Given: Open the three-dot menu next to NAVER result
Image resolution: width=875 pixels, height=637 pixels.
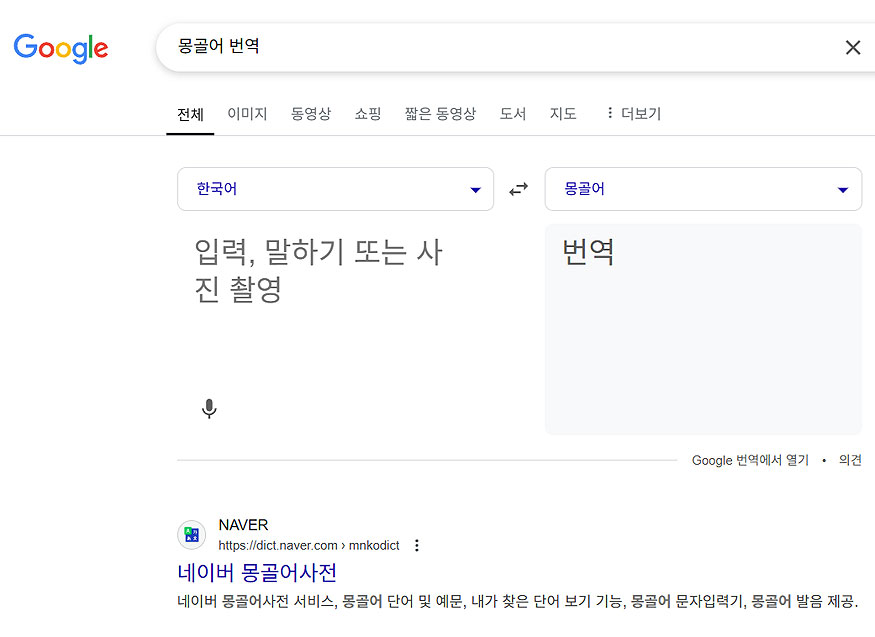Looking at the screenshot, I should point(416,545).
